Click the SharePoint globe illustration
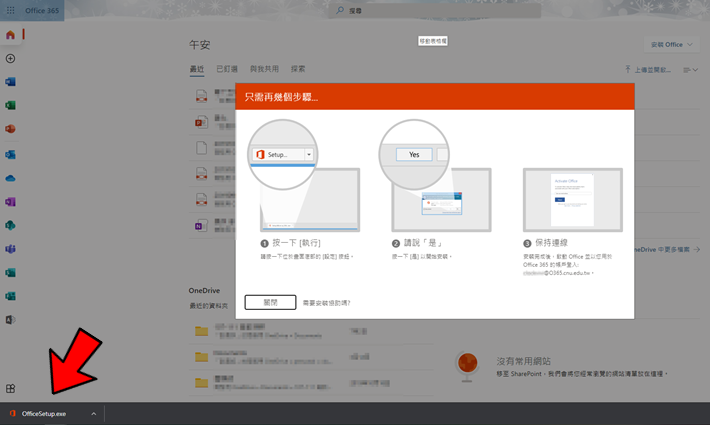The height and width of the screenshot is (425, 710). (467, 367)
